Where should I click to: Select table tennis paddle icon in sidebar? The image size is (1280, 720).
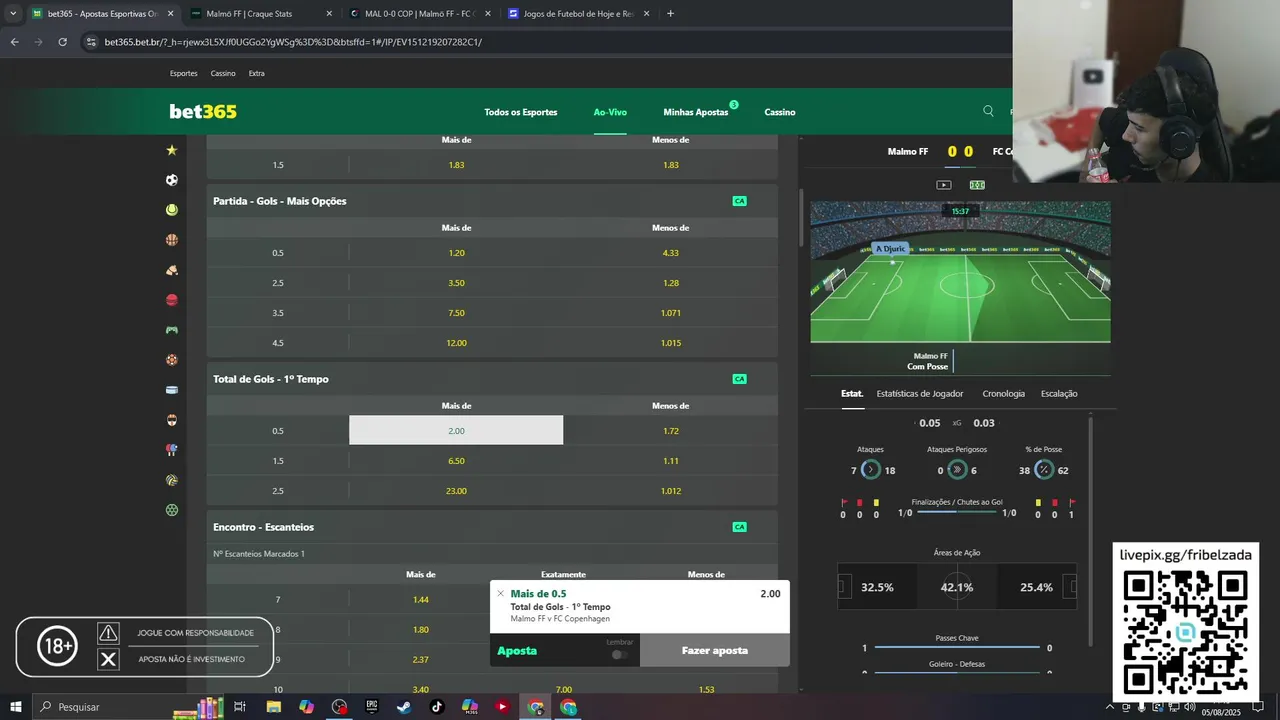tap(172, 450)
